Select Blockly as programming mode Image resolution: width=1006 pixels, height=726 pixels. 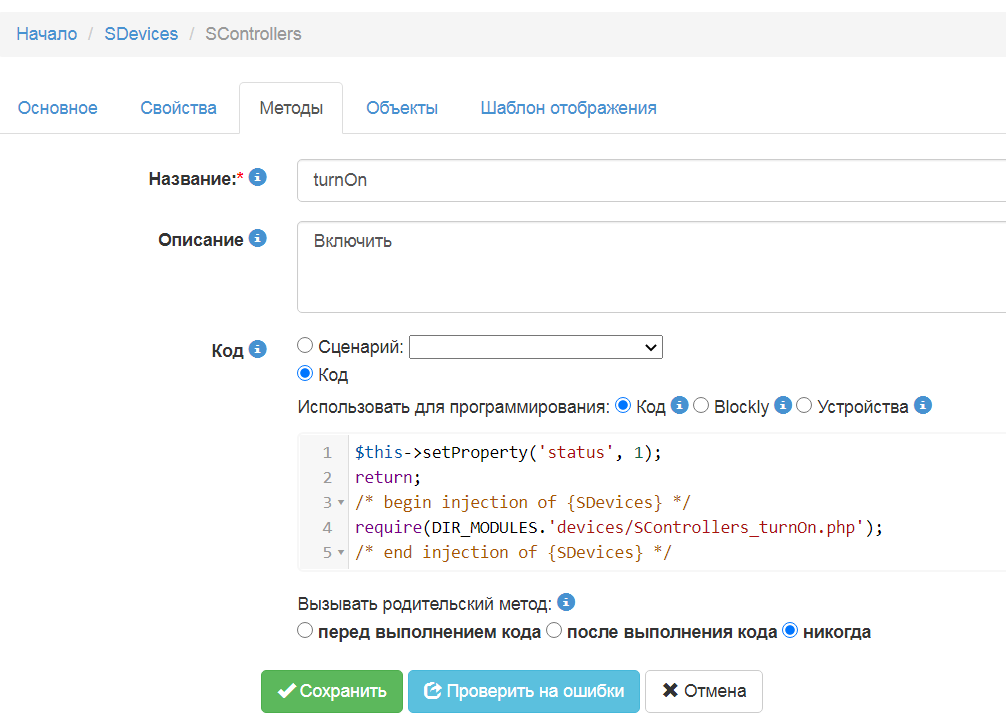click(701, 406)
